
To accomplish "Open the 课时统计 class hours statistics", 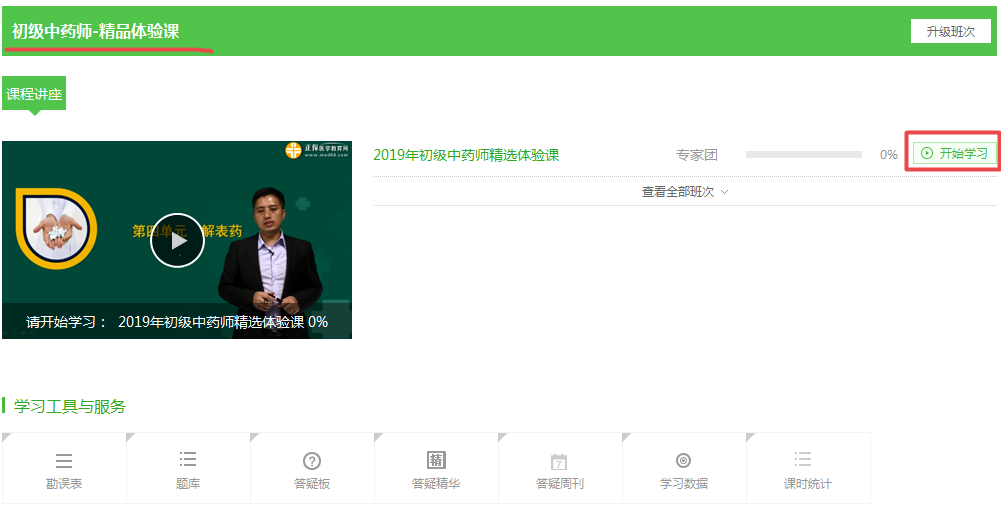I will click(x=807, y=469).
